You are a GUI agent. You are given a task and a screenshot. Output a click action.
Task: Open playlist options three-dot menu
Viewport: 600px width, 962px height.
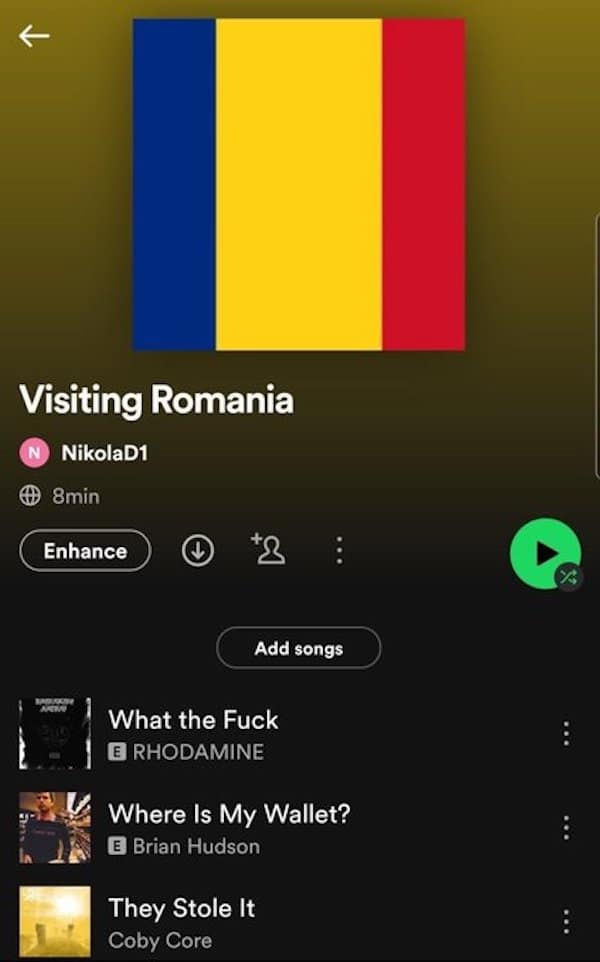coord(339,550)
